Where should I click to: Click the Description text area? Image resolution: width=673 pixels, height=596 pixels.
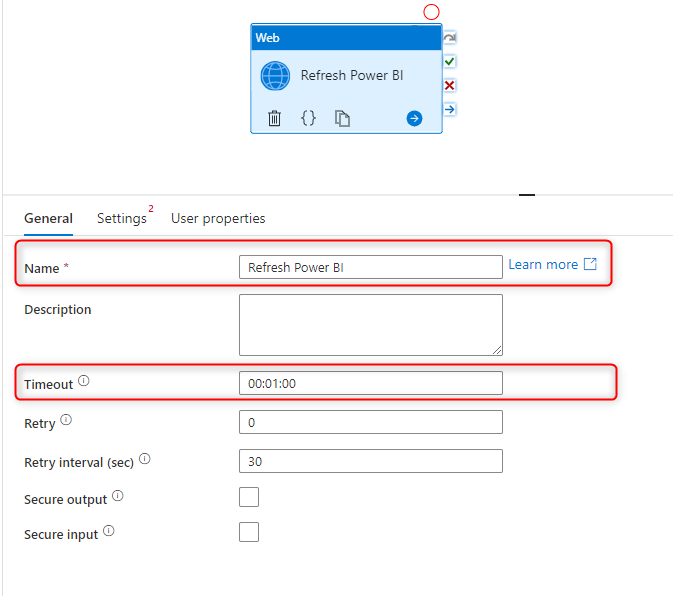tap(371, 325)
